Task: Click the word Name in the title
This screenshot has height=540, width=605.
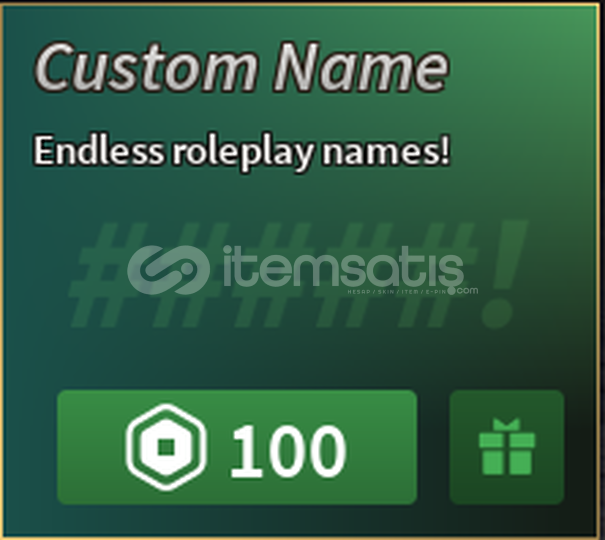Action: tap(362, 68)
